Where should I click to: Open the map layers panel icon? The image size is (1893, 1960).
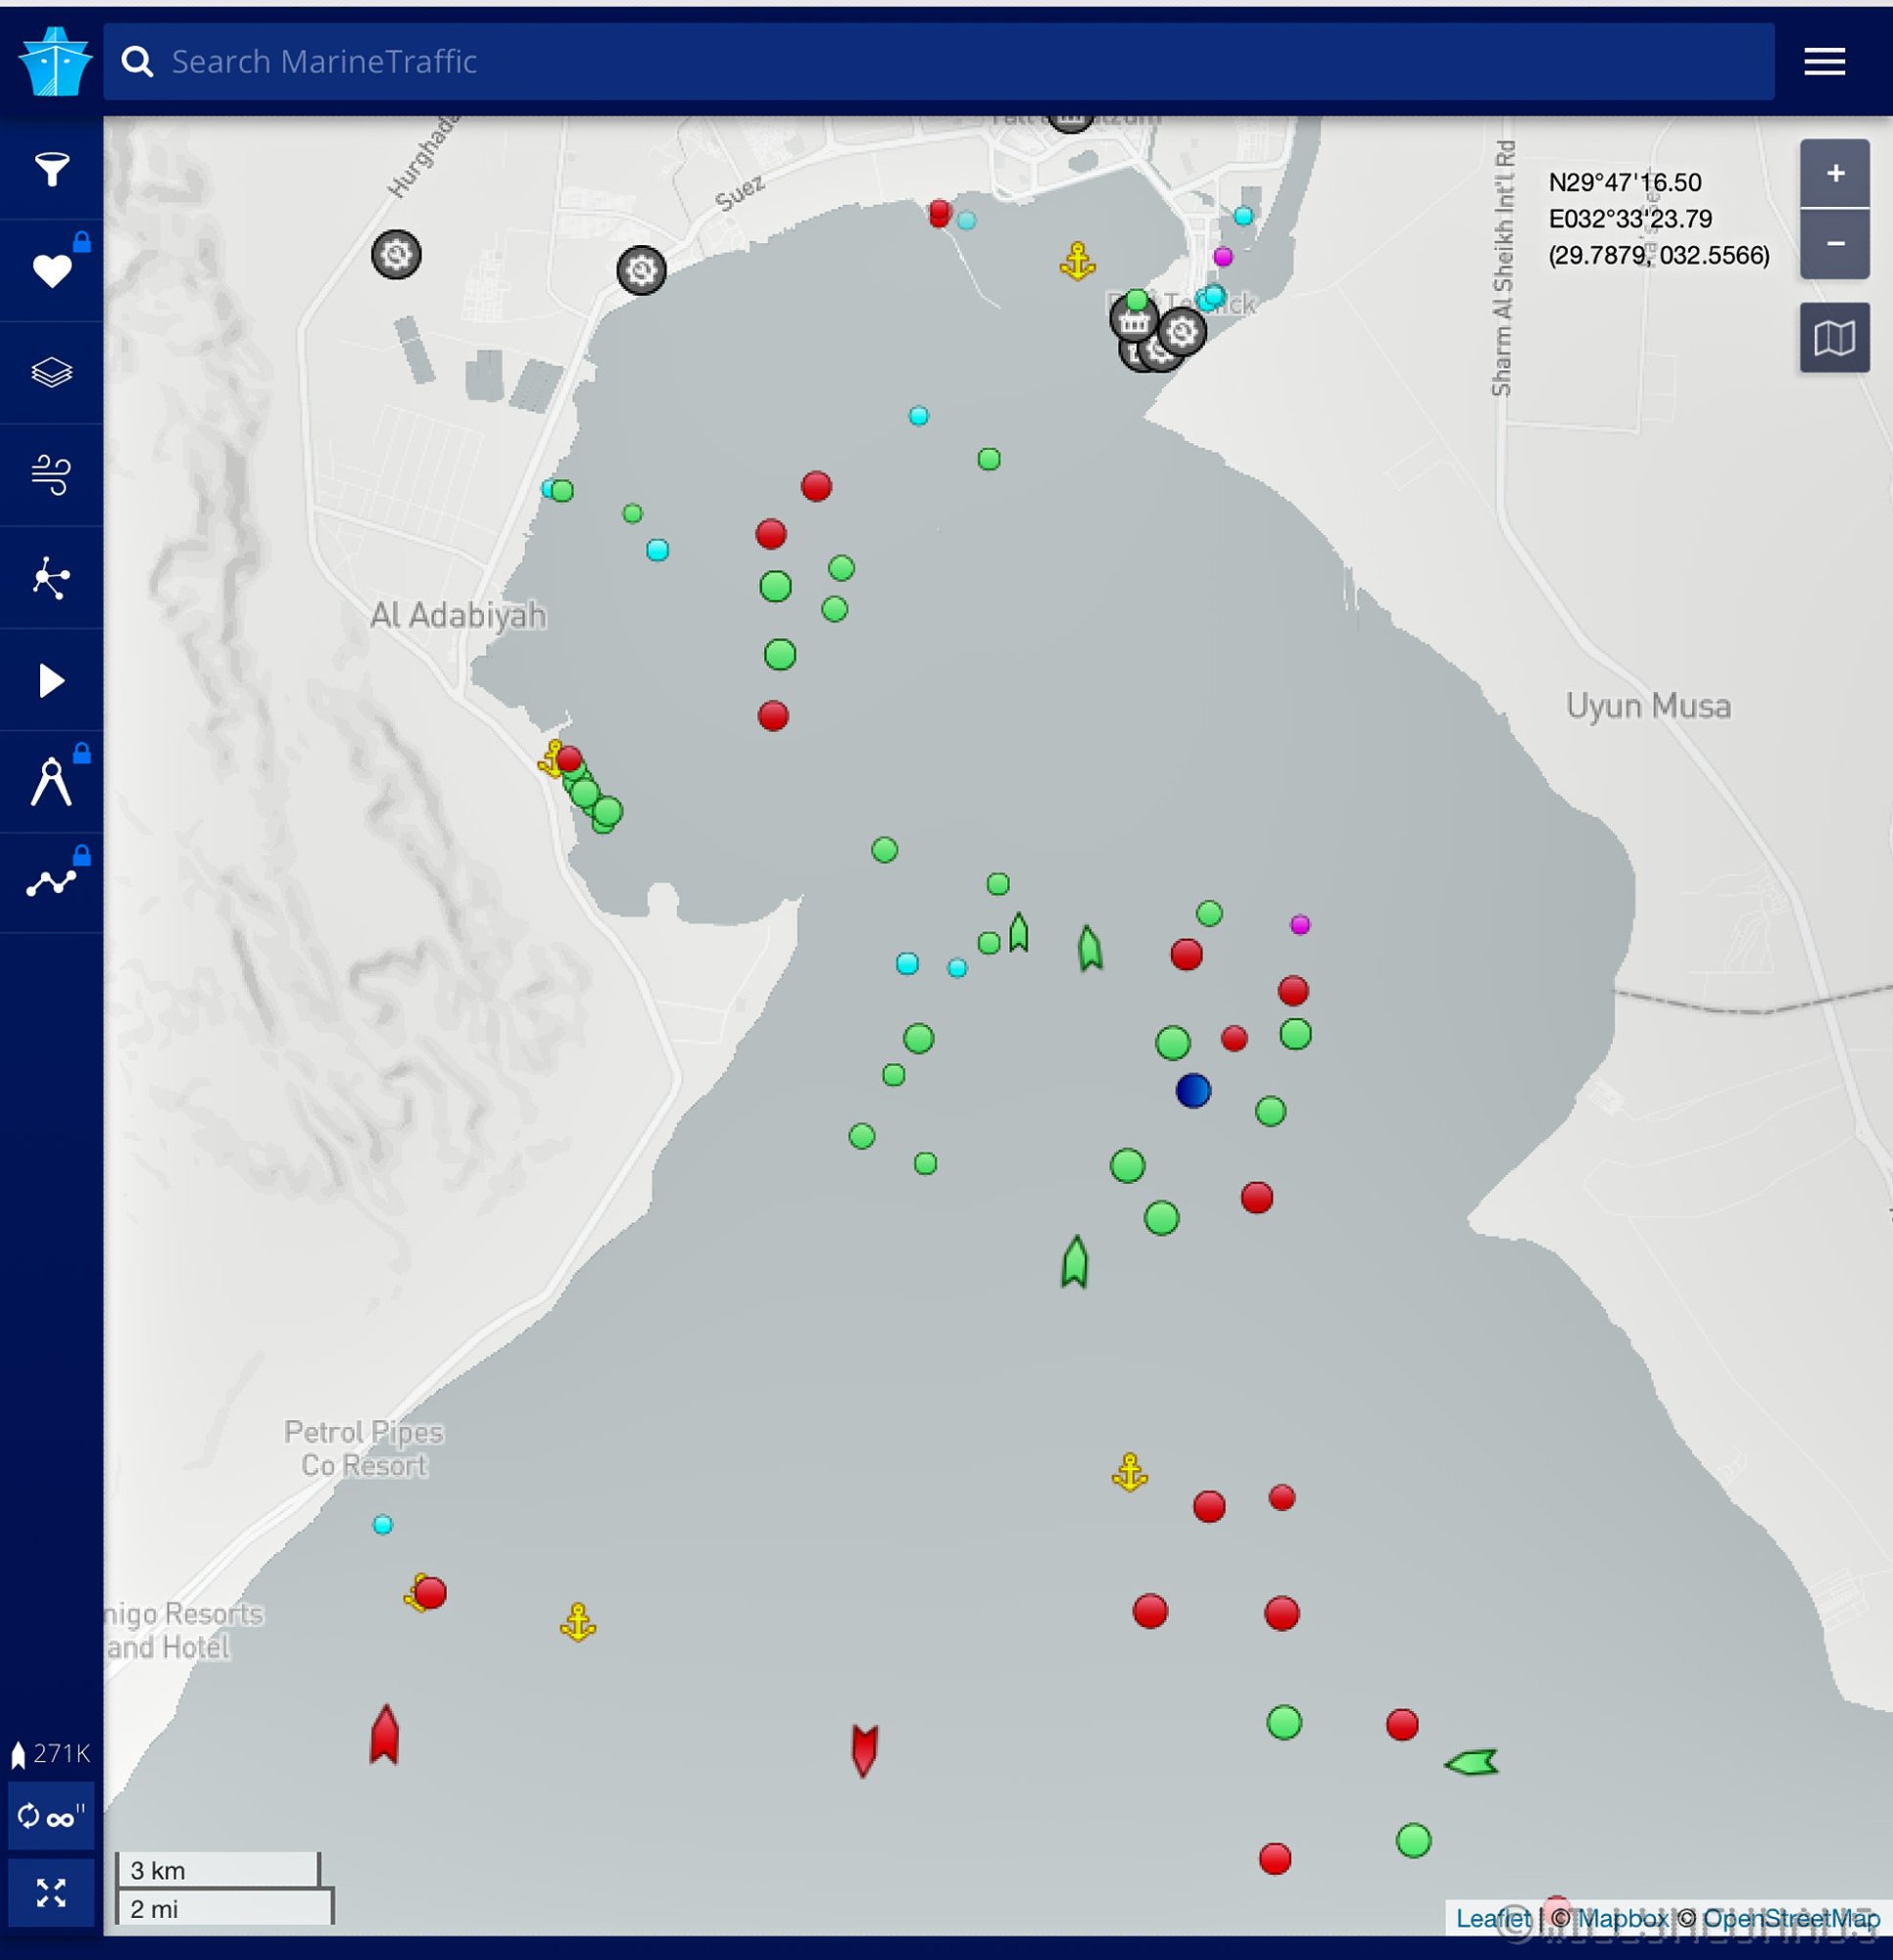[x=51, y=373]
